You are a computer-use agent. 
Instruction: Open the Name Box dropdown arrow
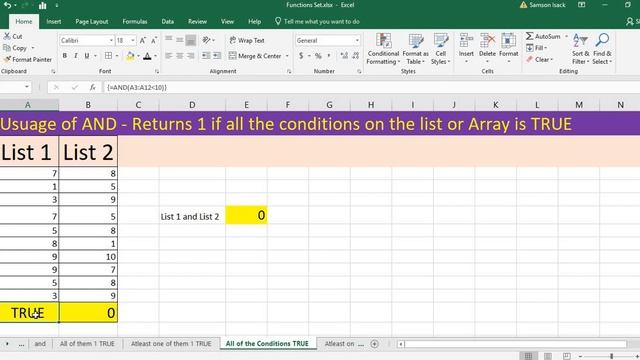tap(27, 87)
